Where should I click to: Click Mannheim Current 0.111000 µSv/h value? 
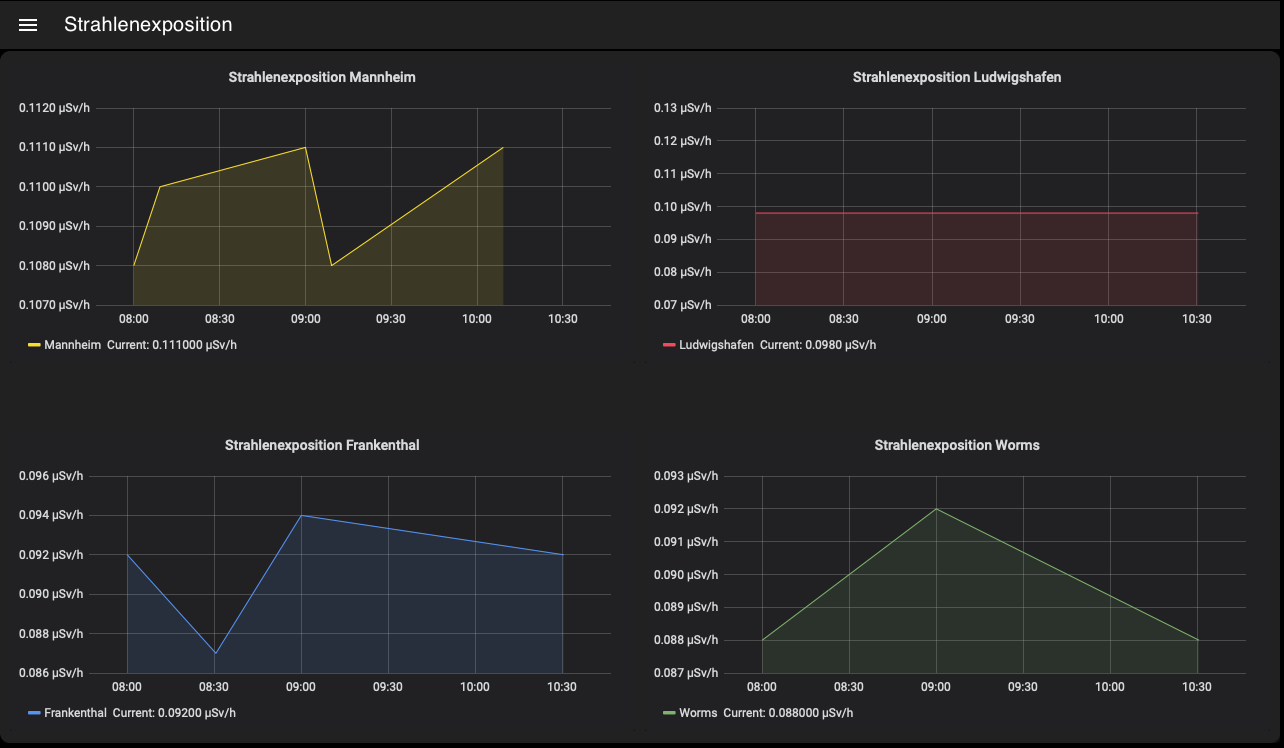172,345
